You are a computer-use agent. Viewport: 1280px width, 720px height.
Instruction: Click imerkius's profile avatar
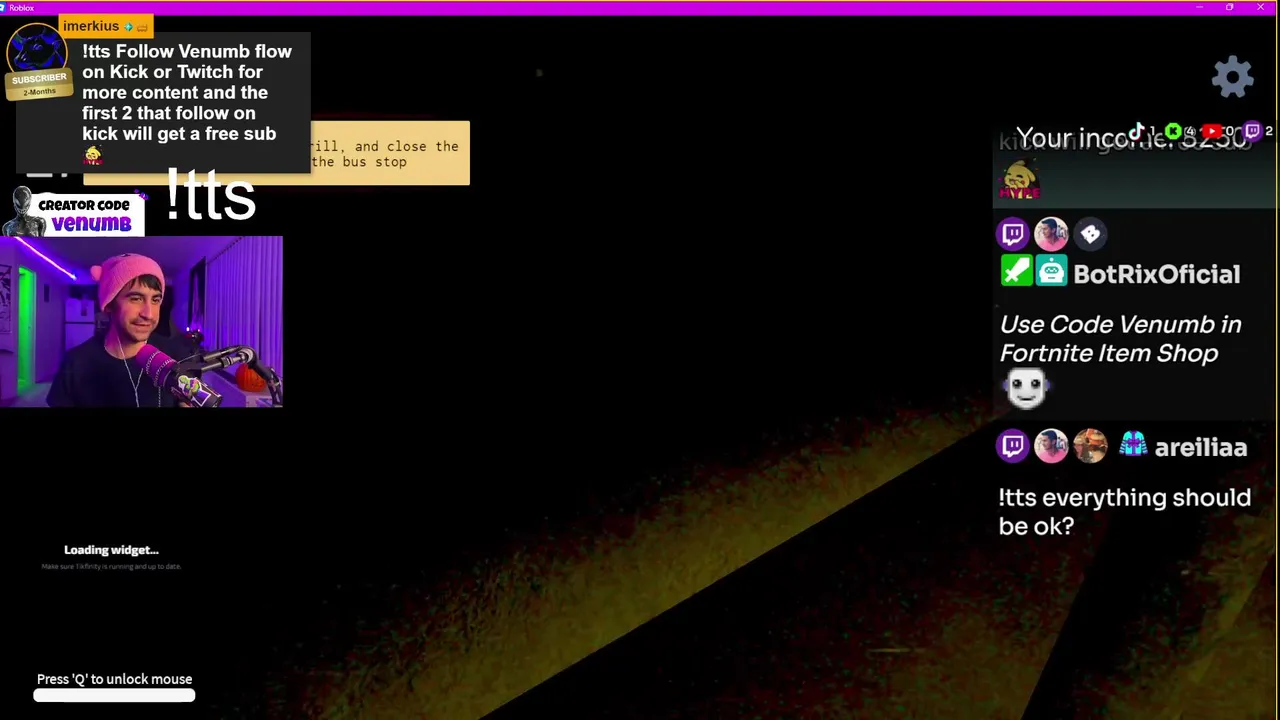point(37,48)
